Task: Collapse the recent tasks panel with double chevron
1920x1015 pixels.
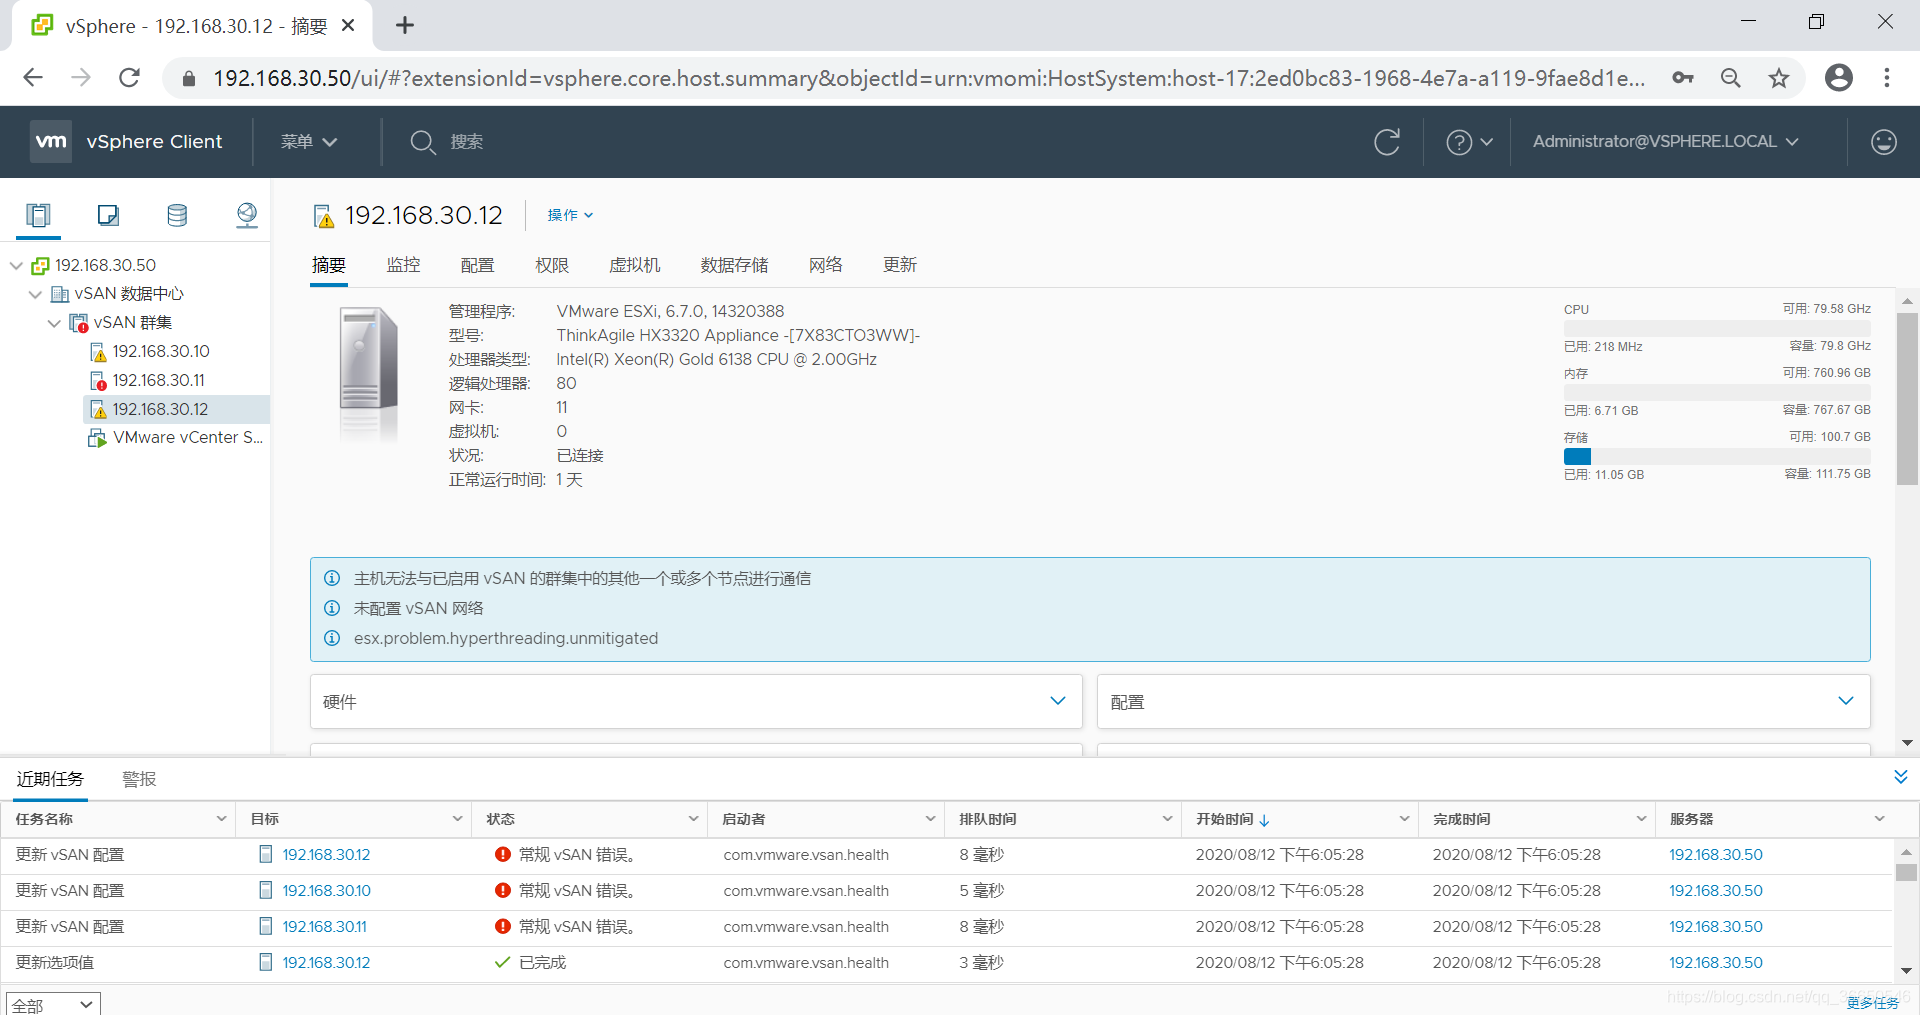Action: click(1901, 777)
